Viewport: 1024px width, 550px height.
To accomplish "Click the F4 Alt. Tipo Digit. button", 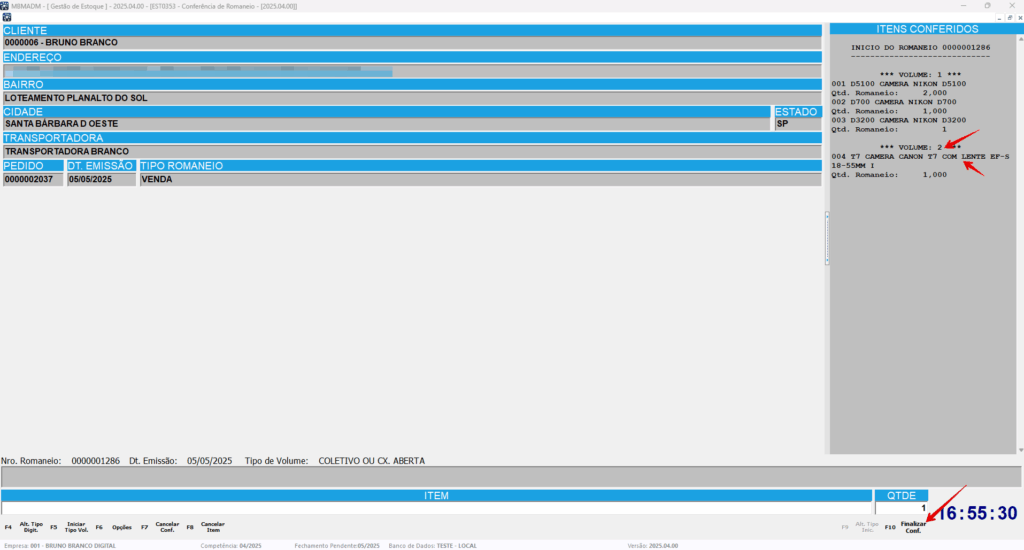I will 24,527.
